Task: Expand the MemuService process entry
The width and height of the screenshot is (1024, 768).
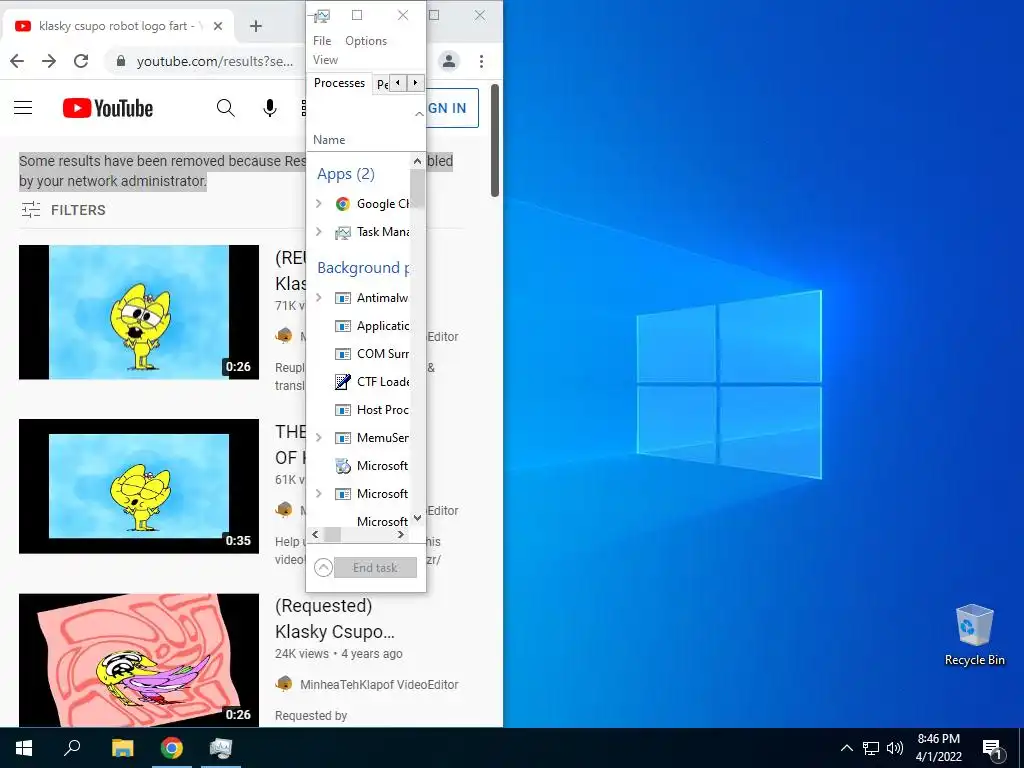Action: pos(319,438)
